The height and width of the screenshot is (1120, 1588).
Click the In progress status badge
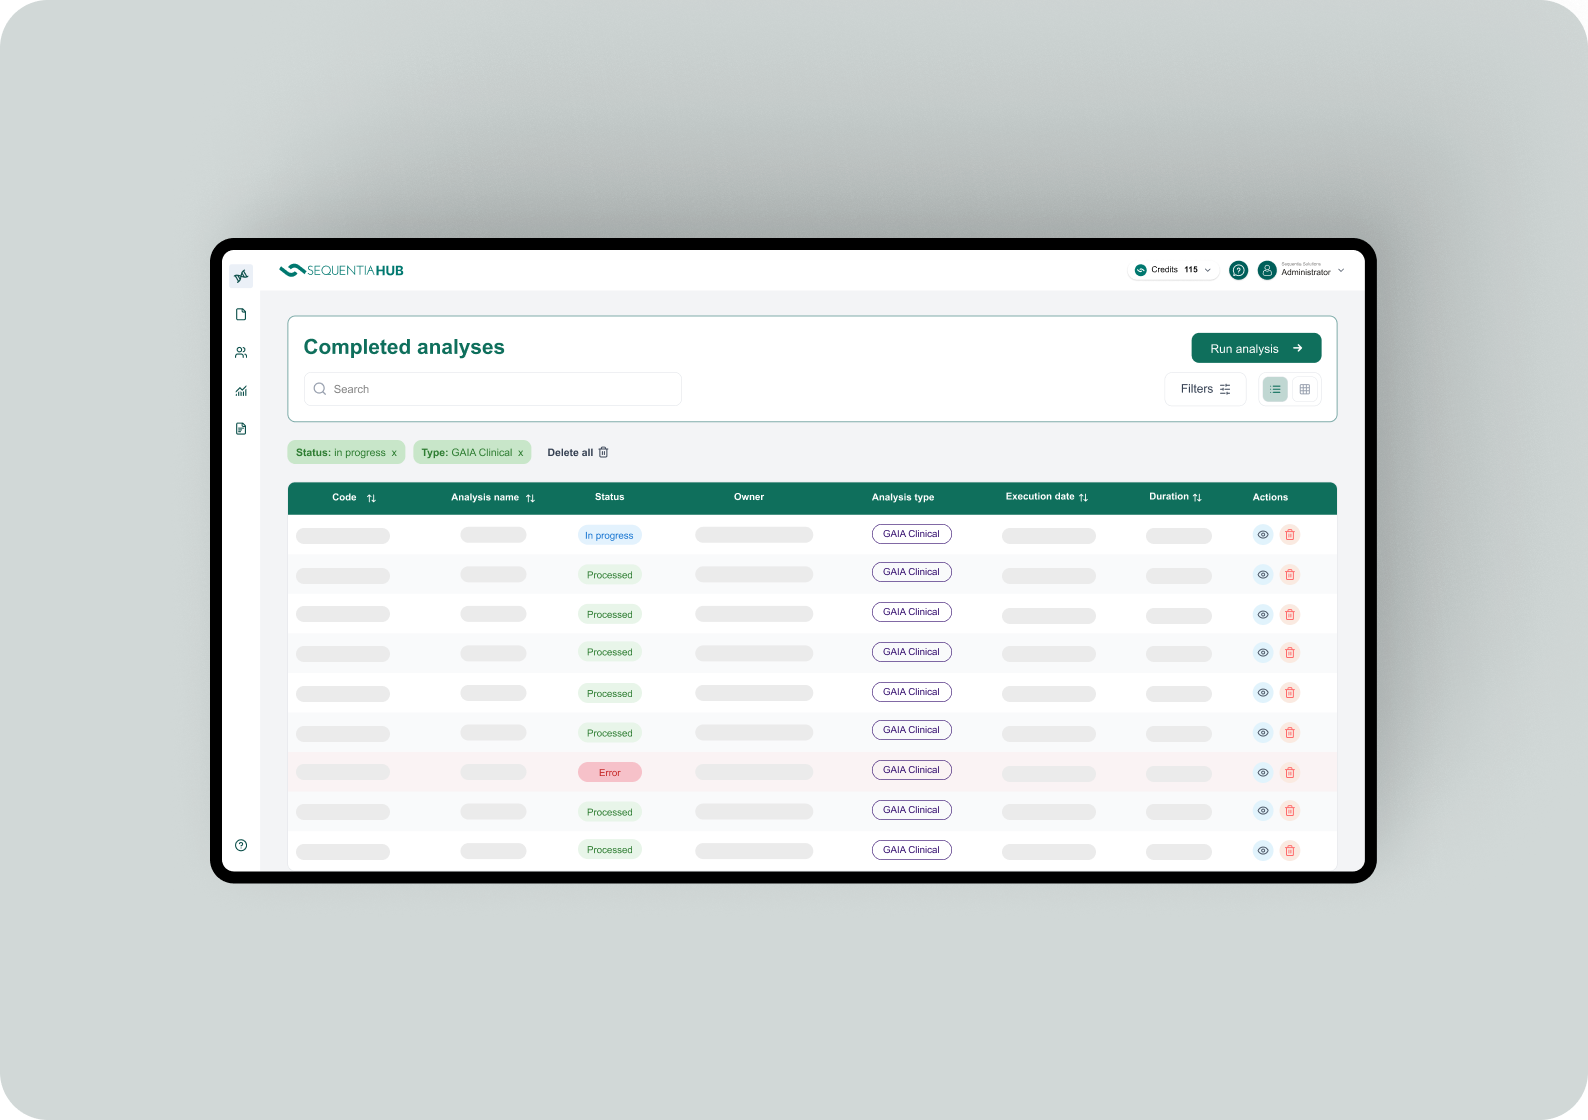click(x=609, y=535)
